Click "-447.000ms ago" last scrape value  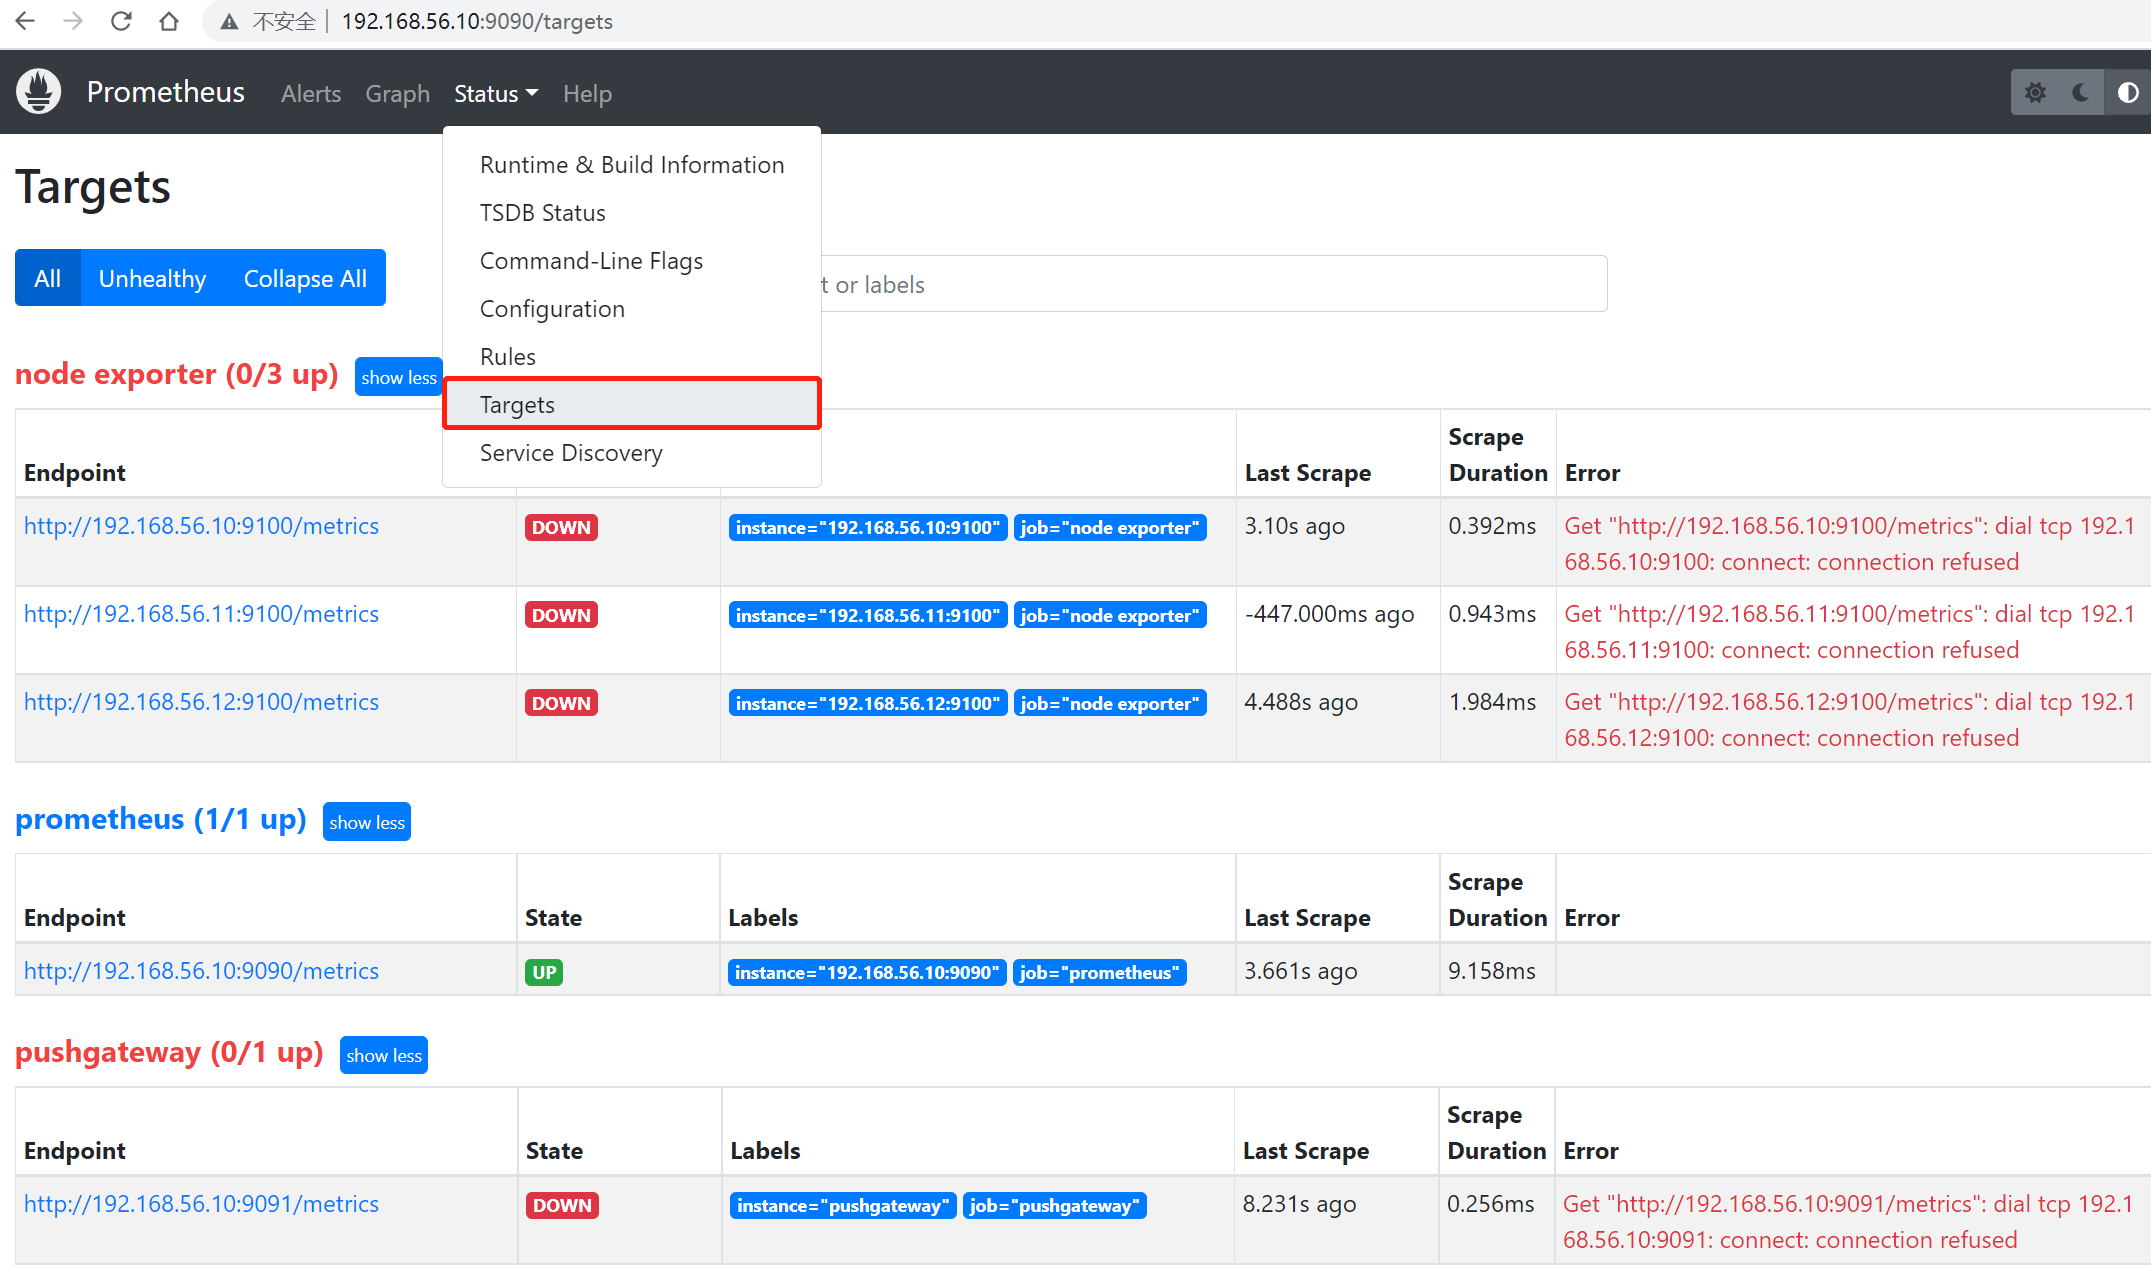[1329, 614]
